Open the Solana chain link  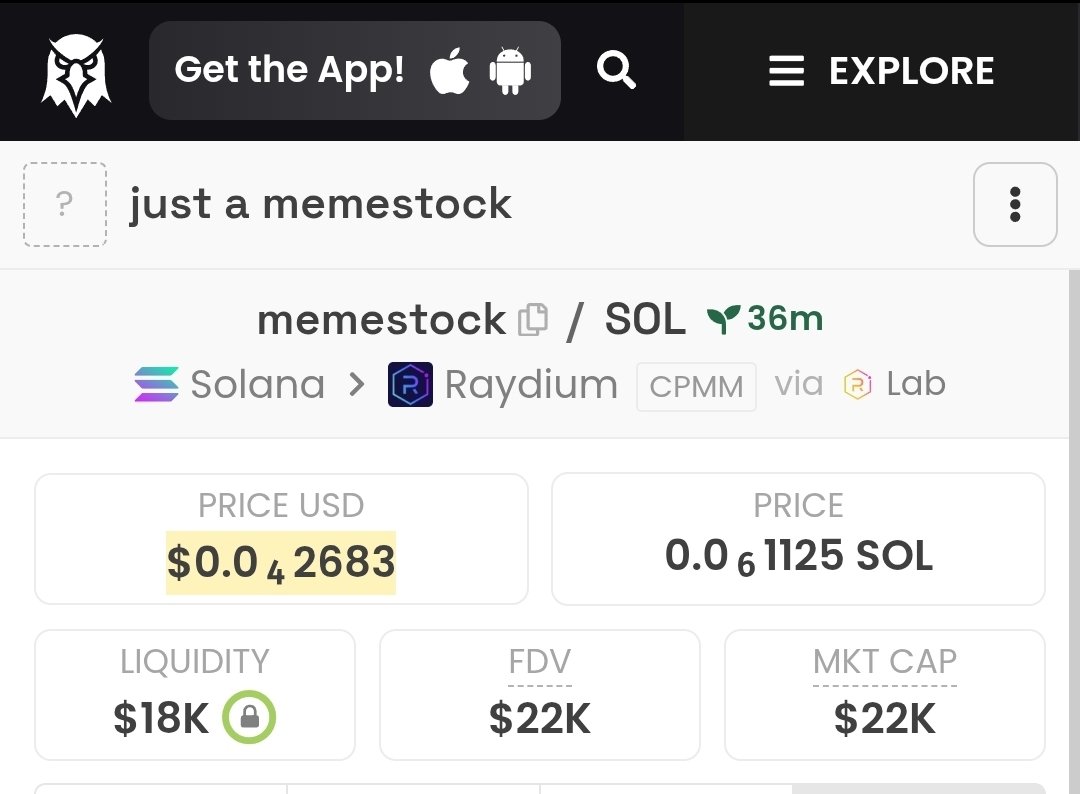pos(229,384)
